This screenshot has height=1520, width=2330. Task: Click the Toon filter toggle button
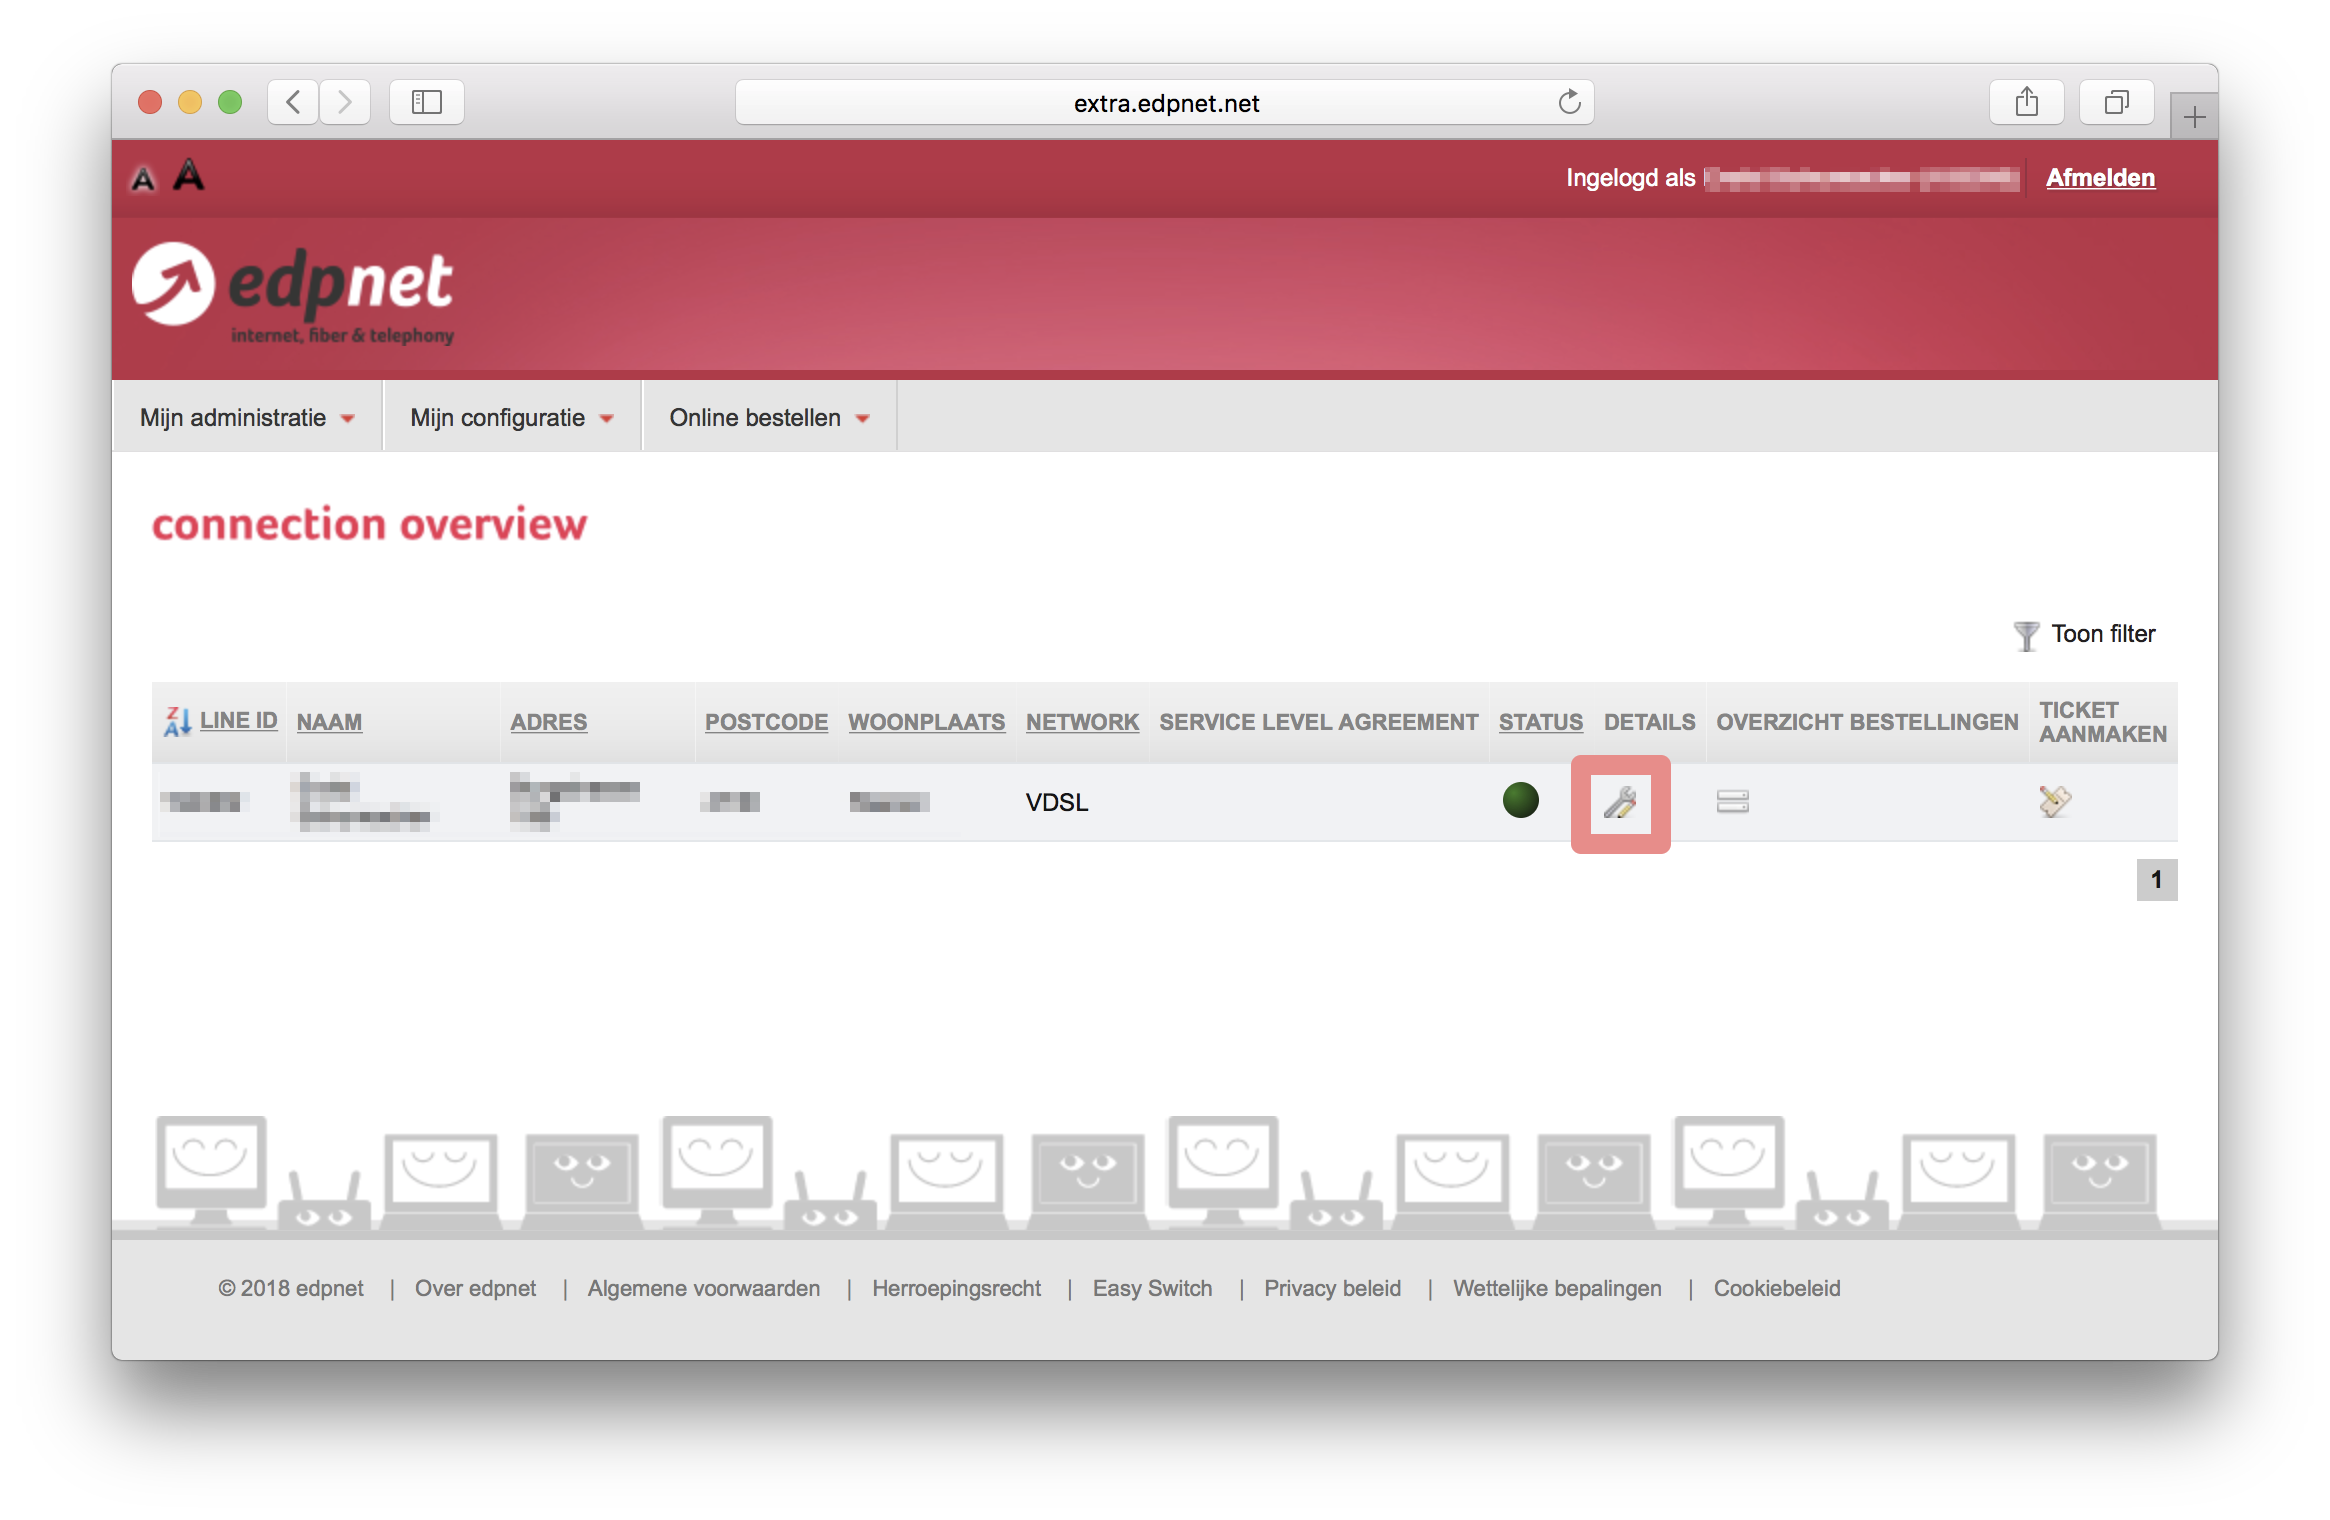click(x=2085, y=632)
